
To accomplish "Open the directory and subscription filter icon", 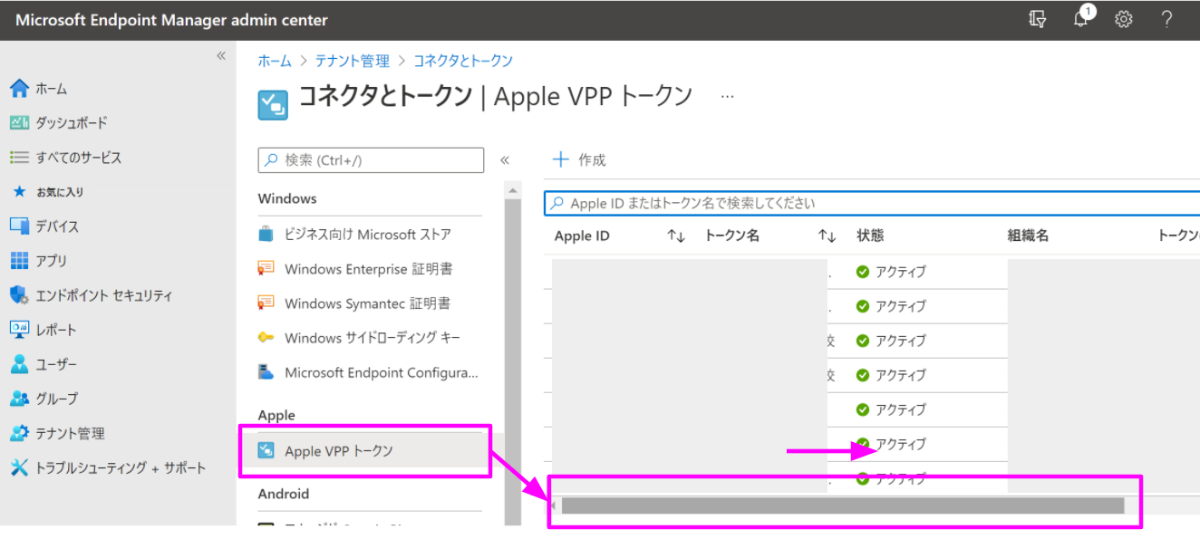I will (1038, 19).
